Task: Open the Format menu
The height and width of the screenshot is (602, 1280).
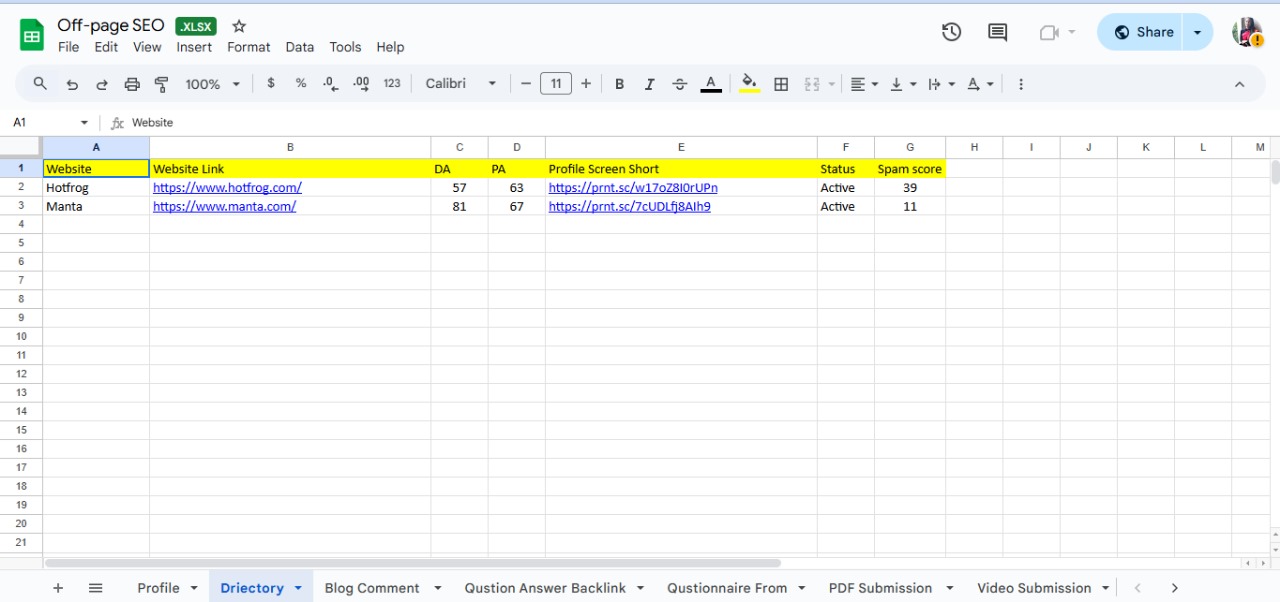Action: (249, 47)
